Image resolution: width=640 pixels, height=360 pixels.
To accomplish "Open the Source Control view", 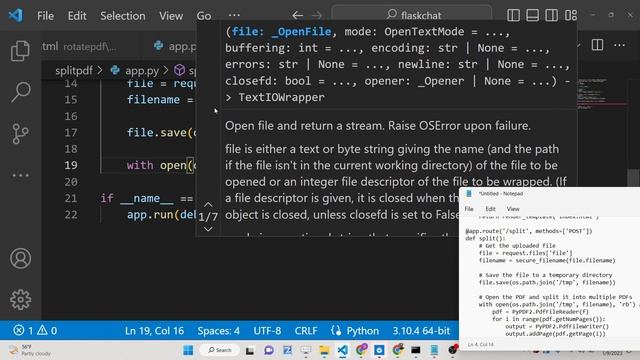I will click(20, 133).
